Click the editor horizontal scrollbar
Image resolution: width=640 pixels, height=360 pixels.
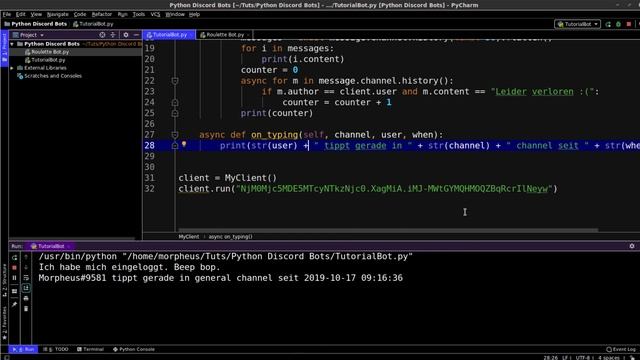click(388, 230)
